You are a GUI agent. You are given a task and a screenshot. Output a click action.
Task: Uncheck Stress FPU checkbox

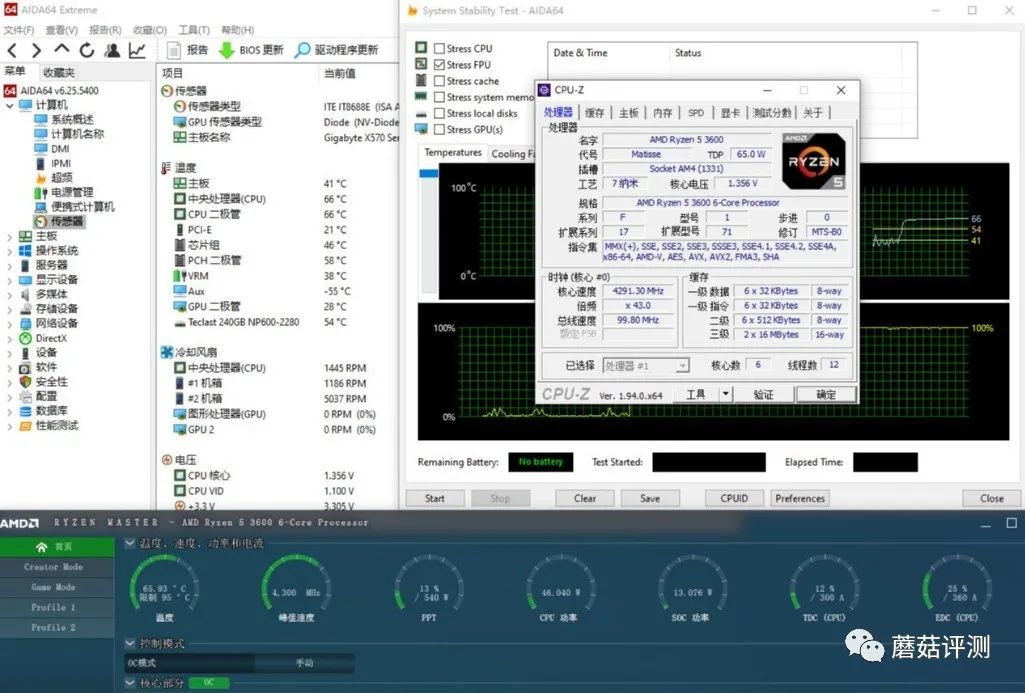pyautogui.click(x=440, y=65)
